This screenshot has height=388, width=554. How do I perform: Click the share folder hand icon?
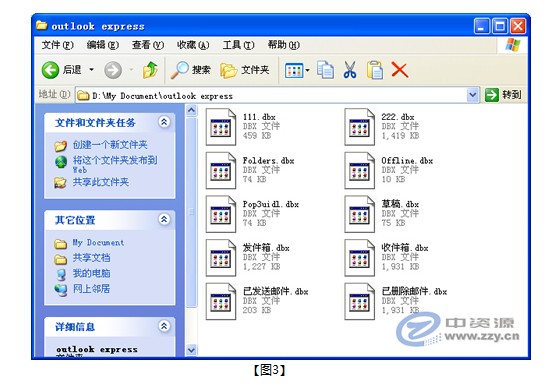(61, 183)
